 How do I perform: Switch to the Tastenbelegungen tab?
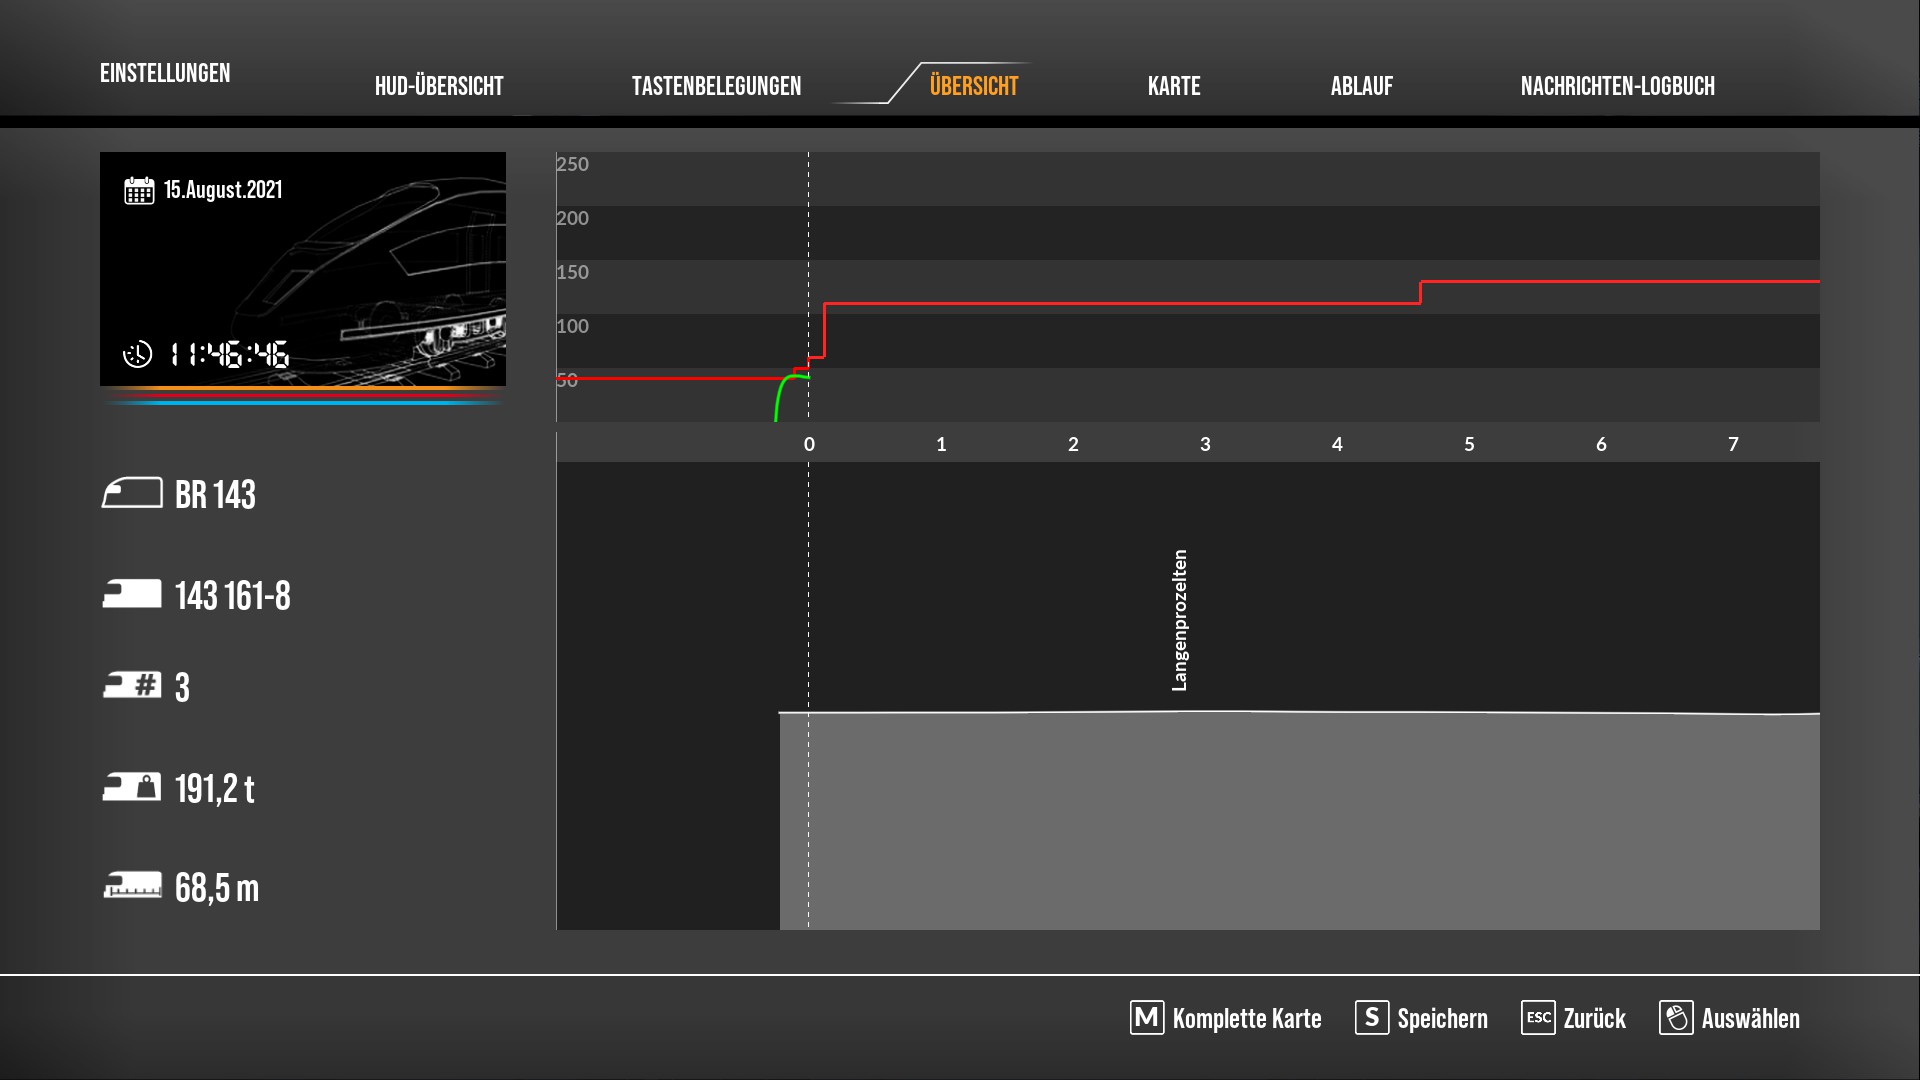(716, 86)
